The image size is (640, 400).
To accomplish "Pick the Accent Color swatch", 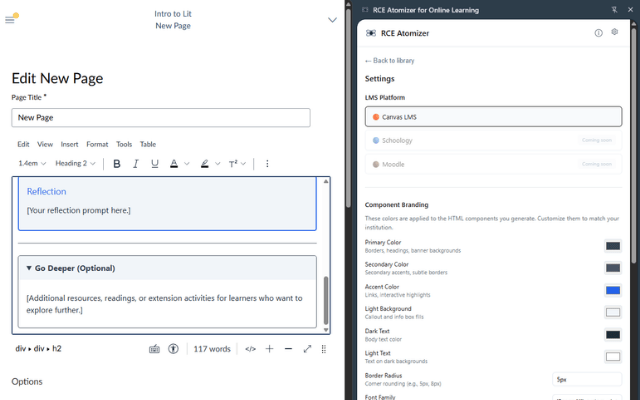I will (x=612, y=290).
